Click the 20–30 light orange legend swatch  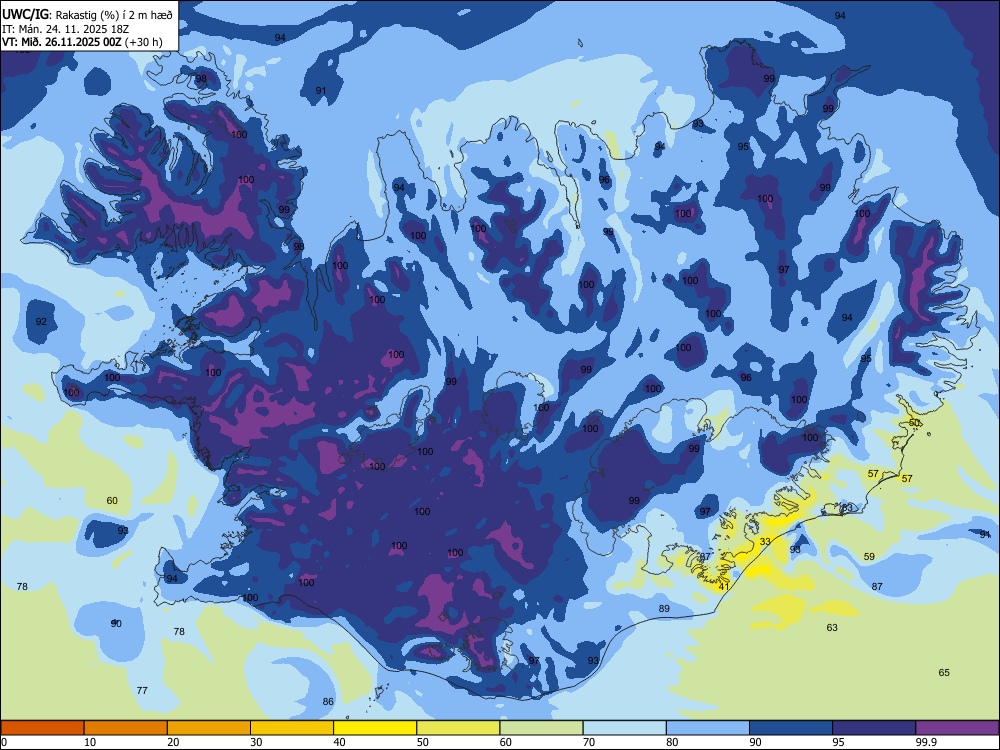tap(209, 728)
